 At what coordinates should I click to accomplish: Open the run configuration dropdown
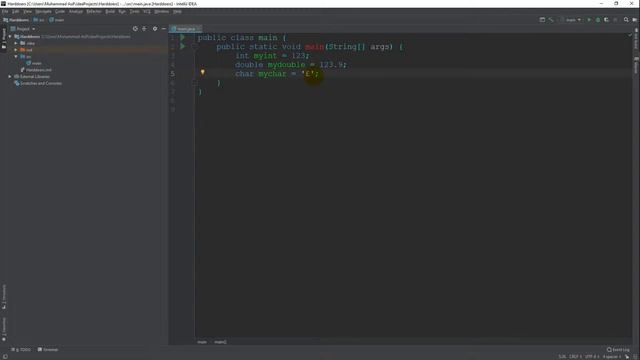(x=571, y=20)
